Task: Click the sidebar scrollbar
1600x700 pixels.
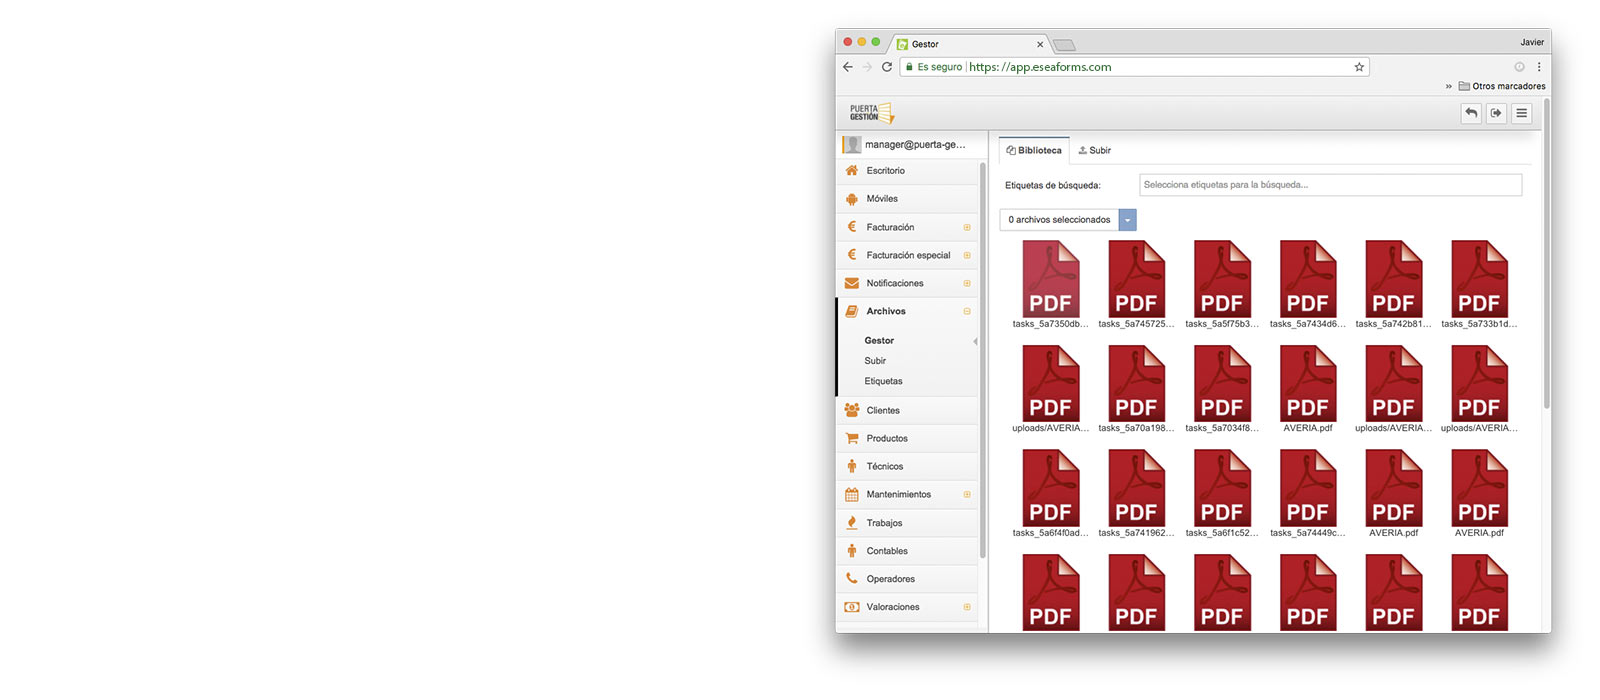Action: [x=983, y=360]
